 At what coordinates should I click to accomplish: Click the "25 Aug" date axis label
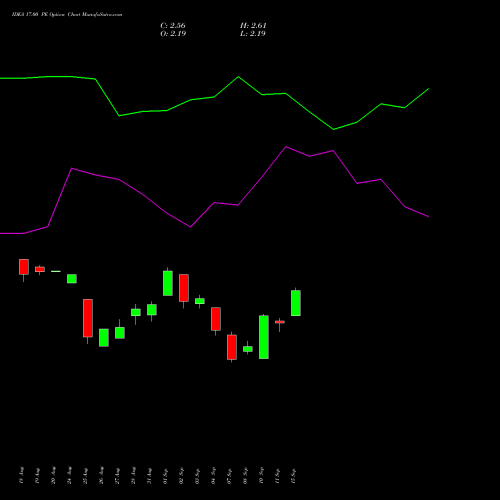[86, 476]
